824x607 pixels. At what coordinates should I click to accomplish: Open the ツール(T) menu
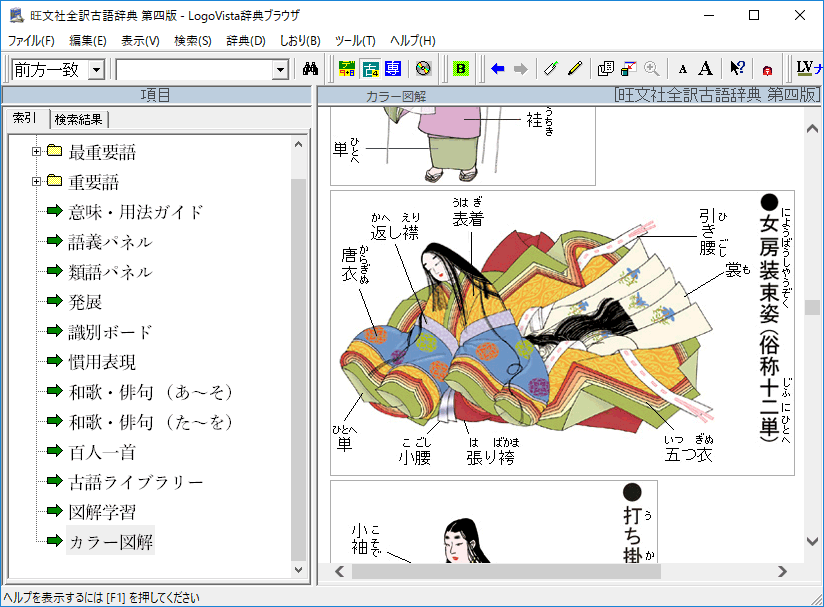coord(355,41)
